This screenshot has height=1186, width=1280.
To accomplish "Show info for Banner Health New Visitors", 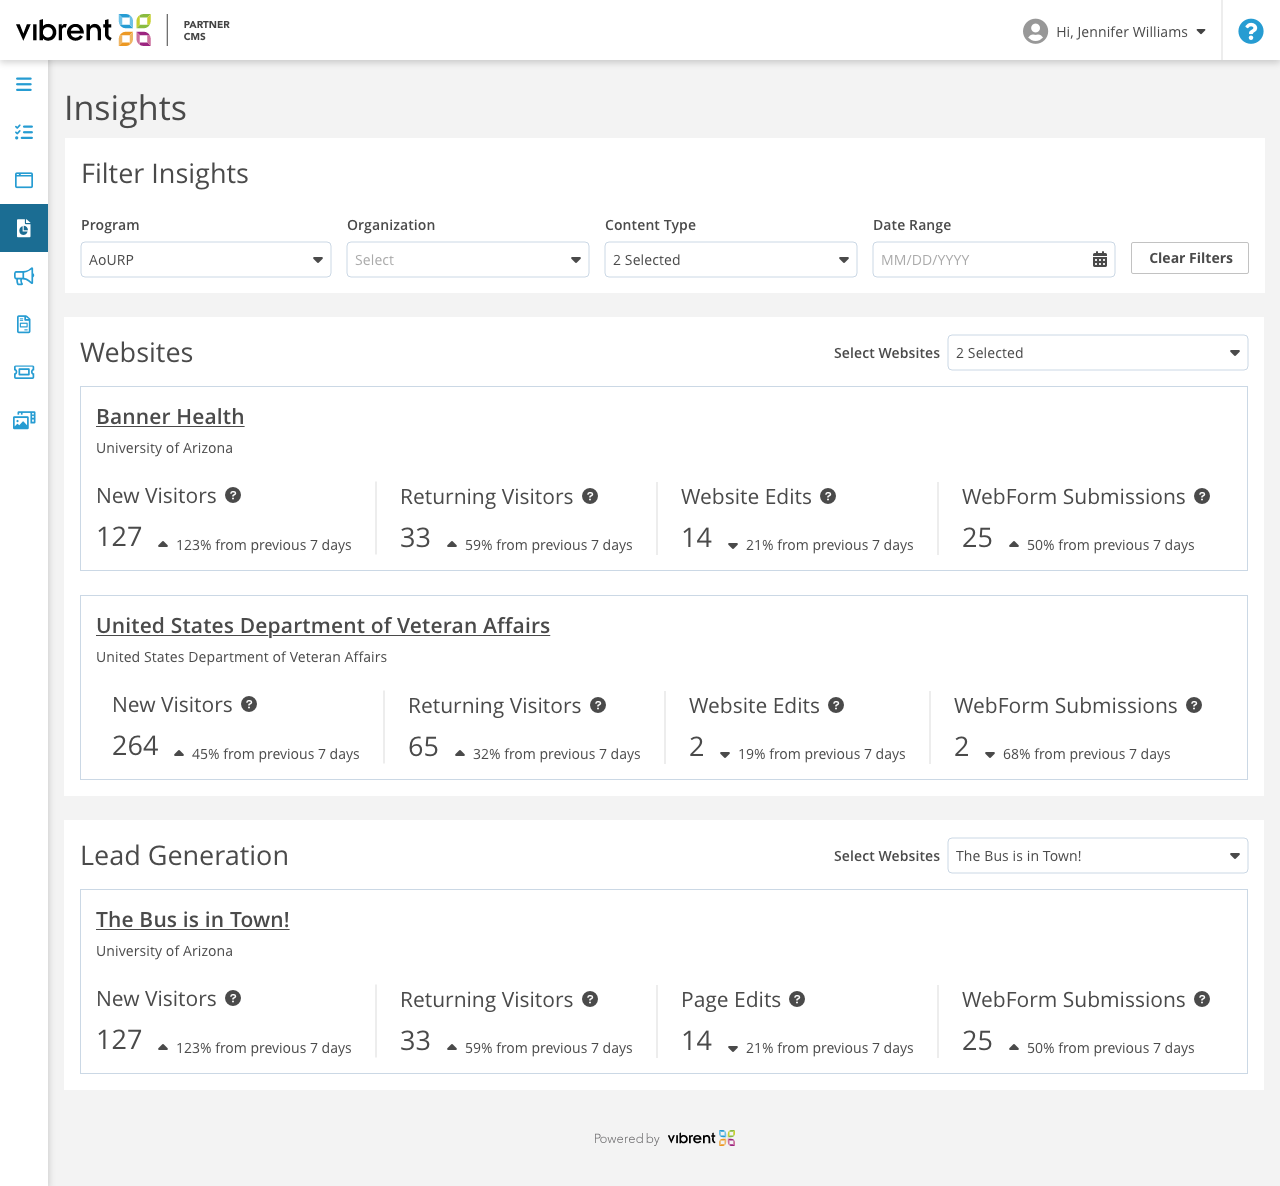I will pyautogui.click(x=233, y=495).
